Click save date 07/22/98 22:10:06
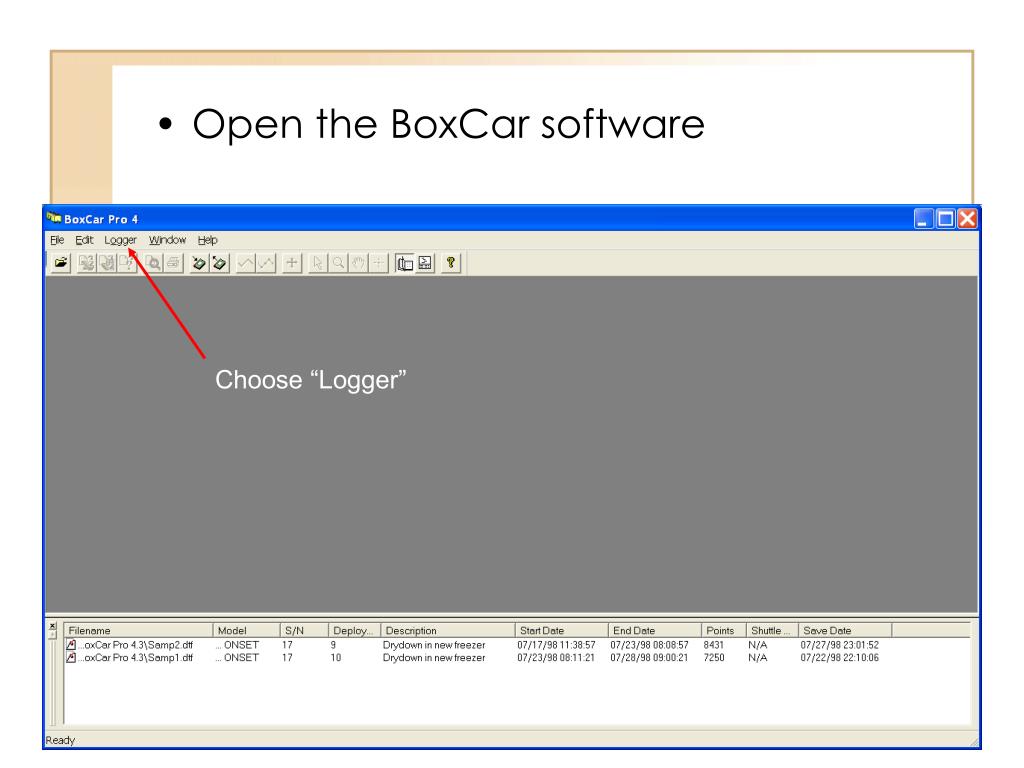Image resolution: width=1024 pixels, height=768 pixels. [x=840, y=658]
